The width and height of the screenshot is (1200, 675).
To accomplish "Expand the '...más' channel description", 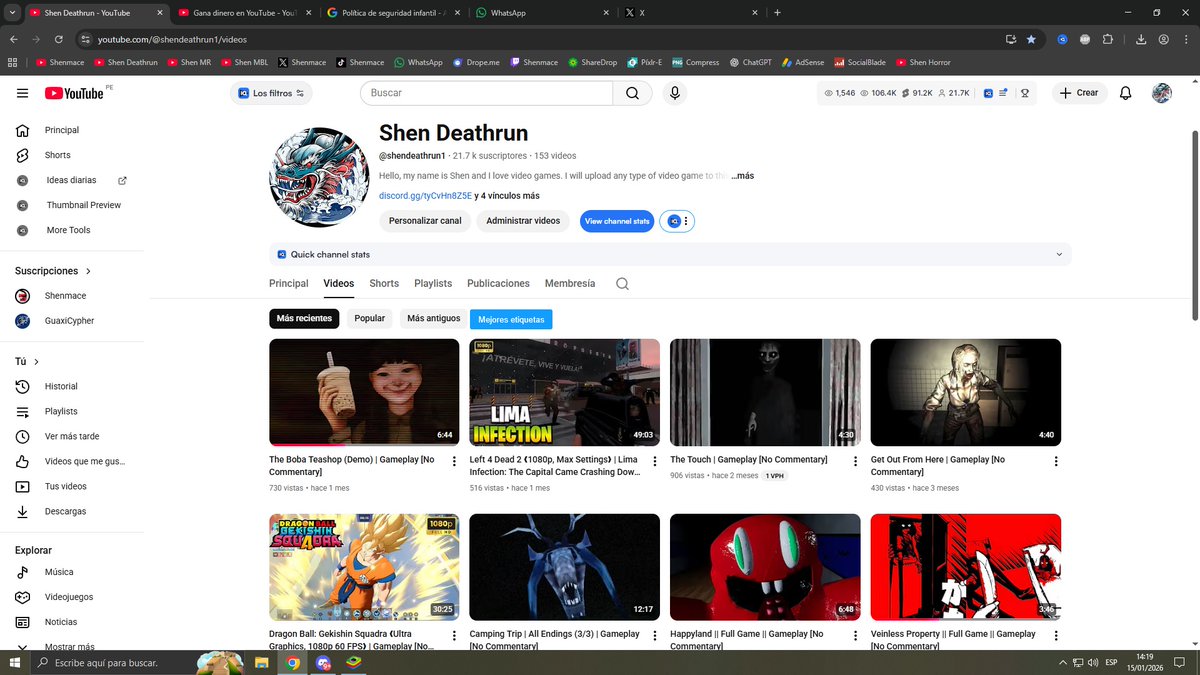I will pyautogui.click(x=741, y=175).
